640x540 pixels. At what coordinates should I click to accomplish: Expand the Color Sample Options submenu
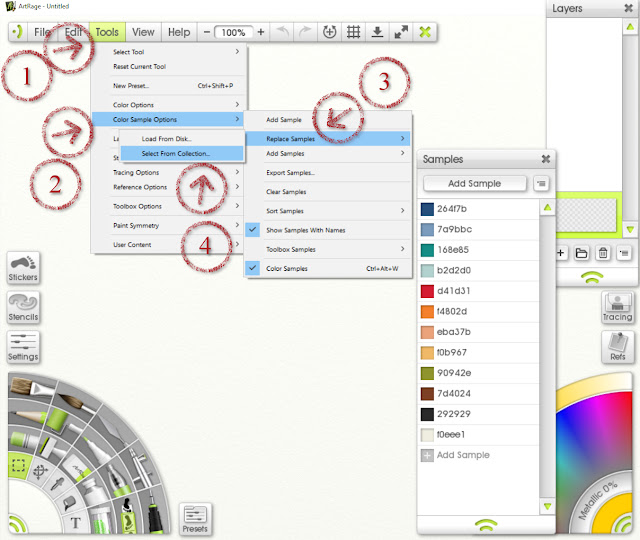point(168,119)
